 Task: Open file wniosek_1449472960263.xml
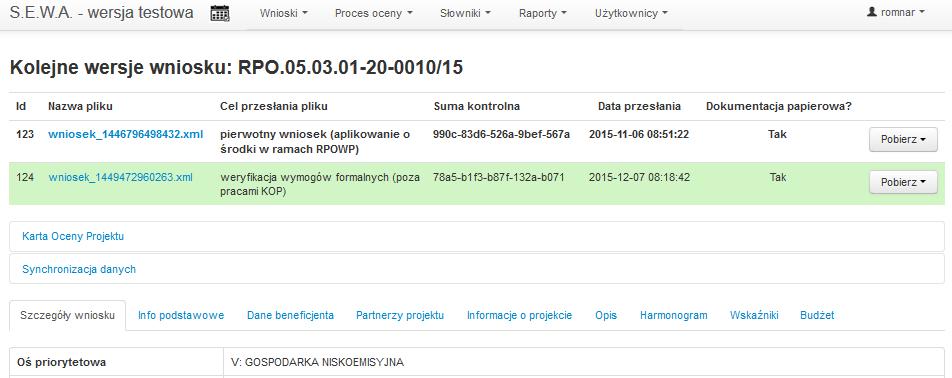120,177
